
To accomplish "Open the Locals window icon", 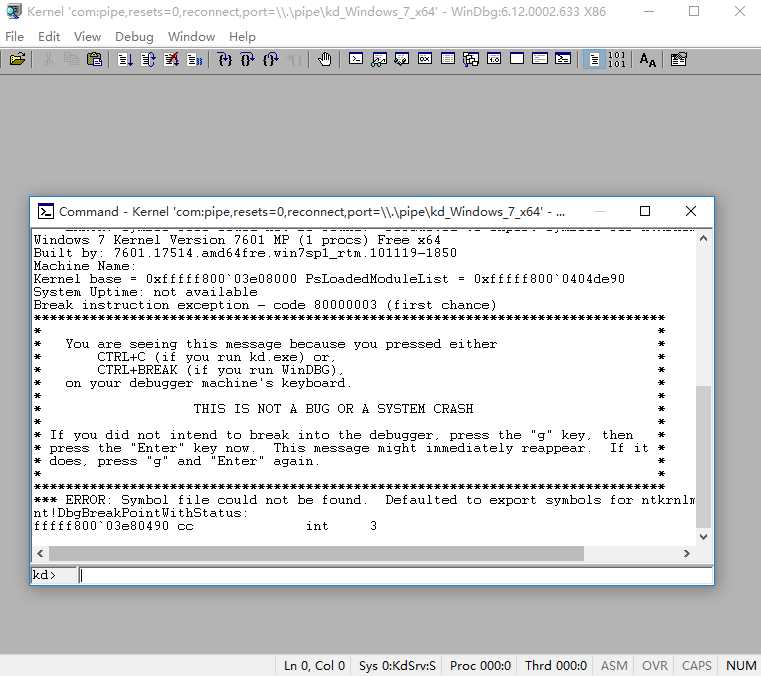I will tap(401, 59).
